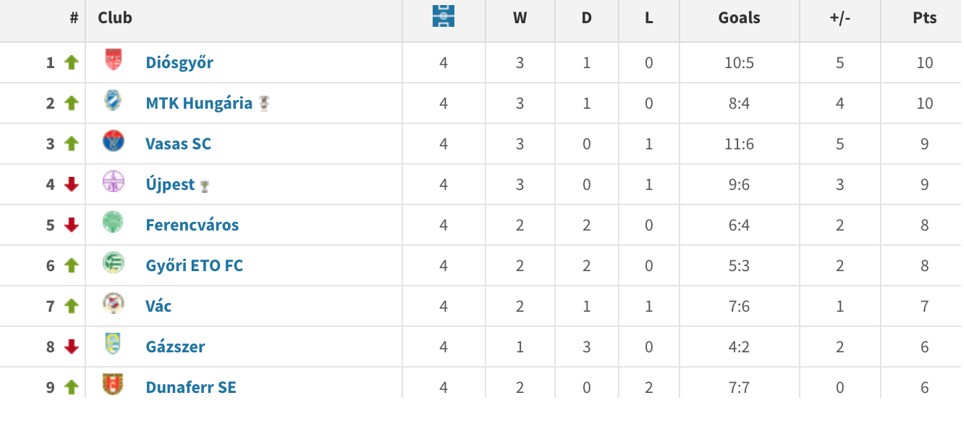This screenshot has width=964, height=422.
Task: Click the W wins column header
Action: (520, 18)
